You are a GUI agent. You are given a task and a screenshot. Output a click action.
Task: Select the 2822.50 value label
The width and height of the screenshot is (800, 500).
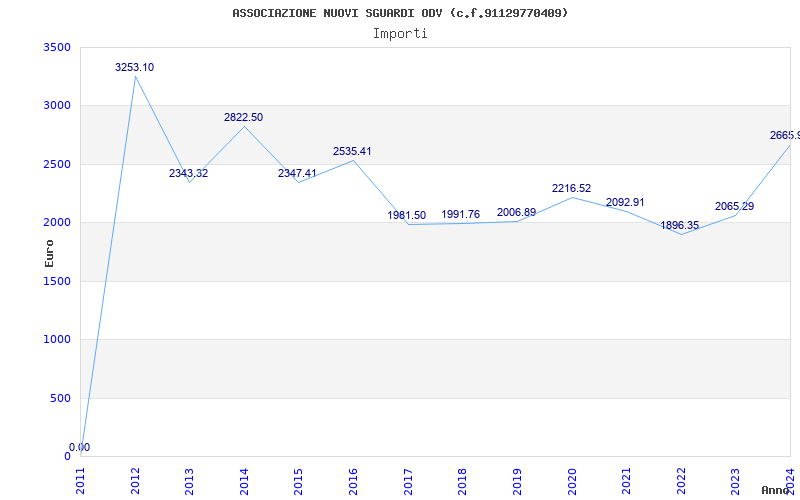243,118
